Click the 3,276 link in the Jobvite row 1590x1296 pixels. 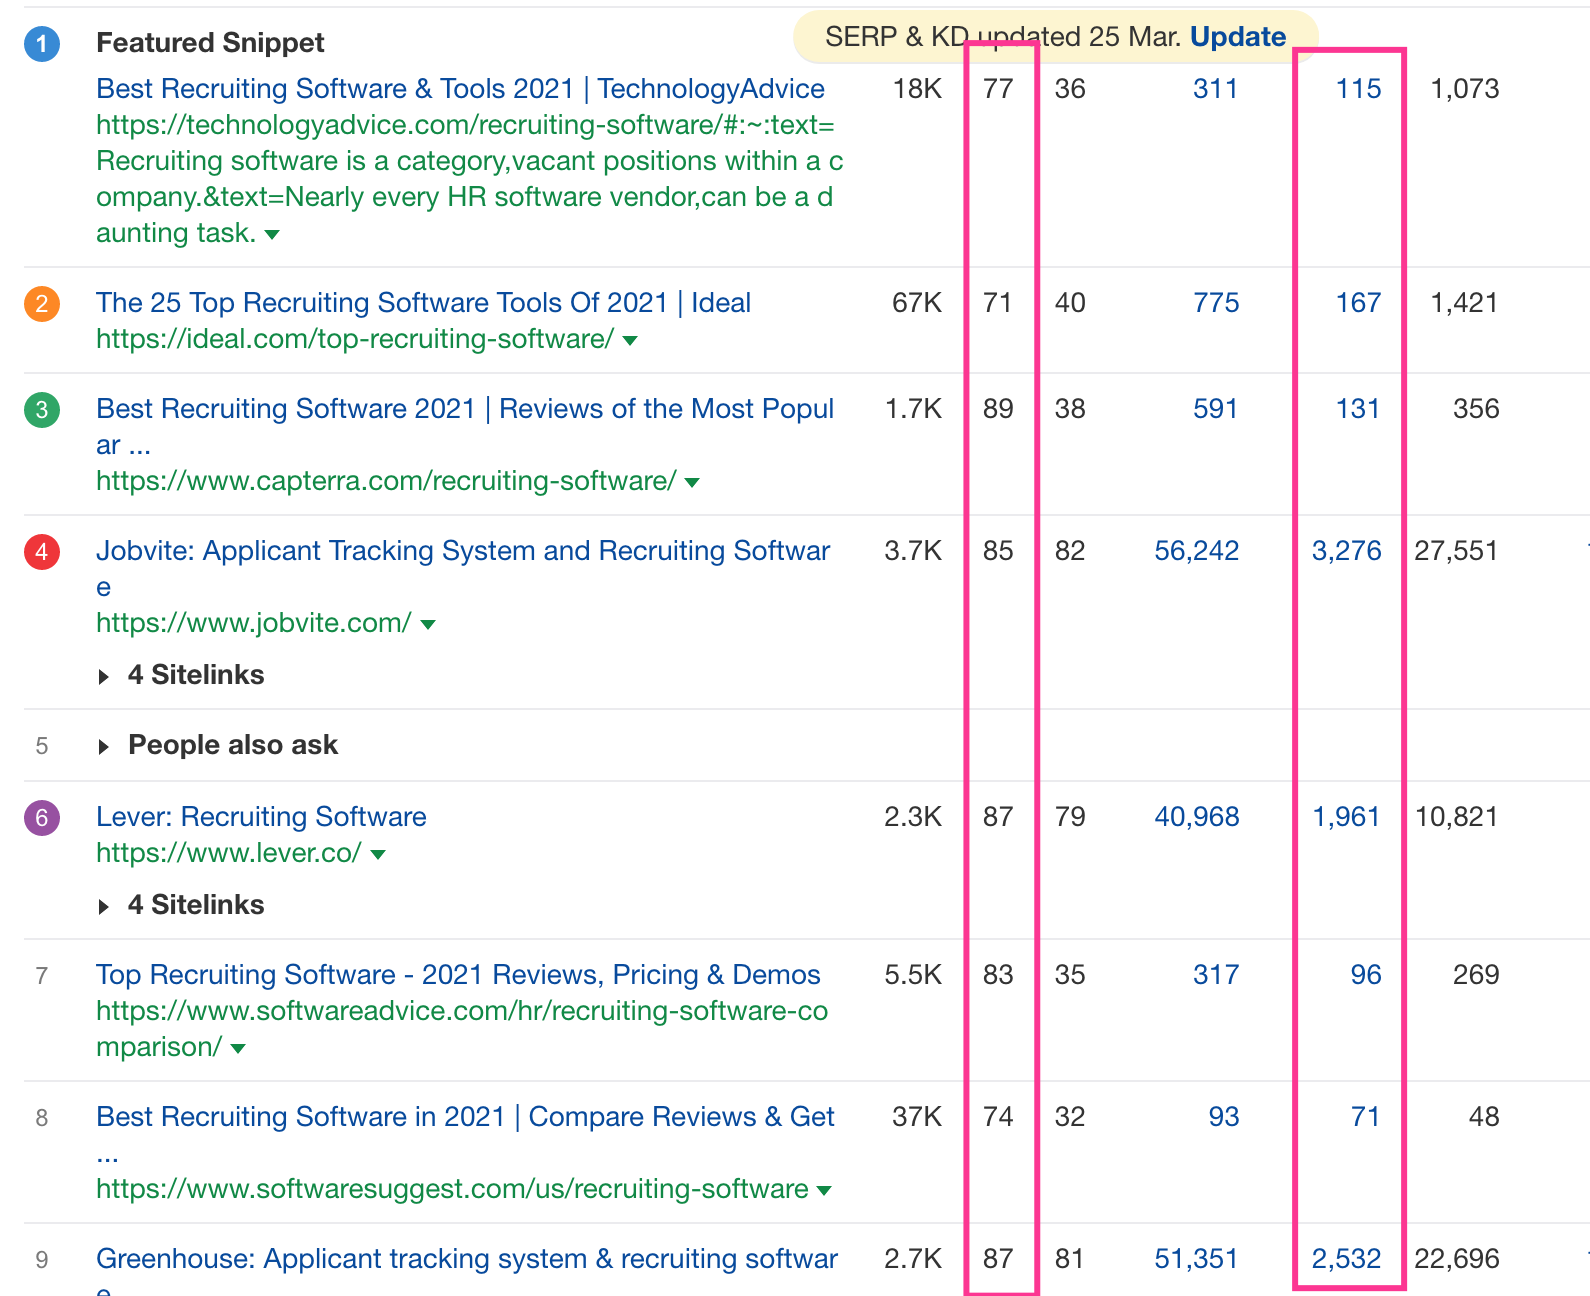1346,551
